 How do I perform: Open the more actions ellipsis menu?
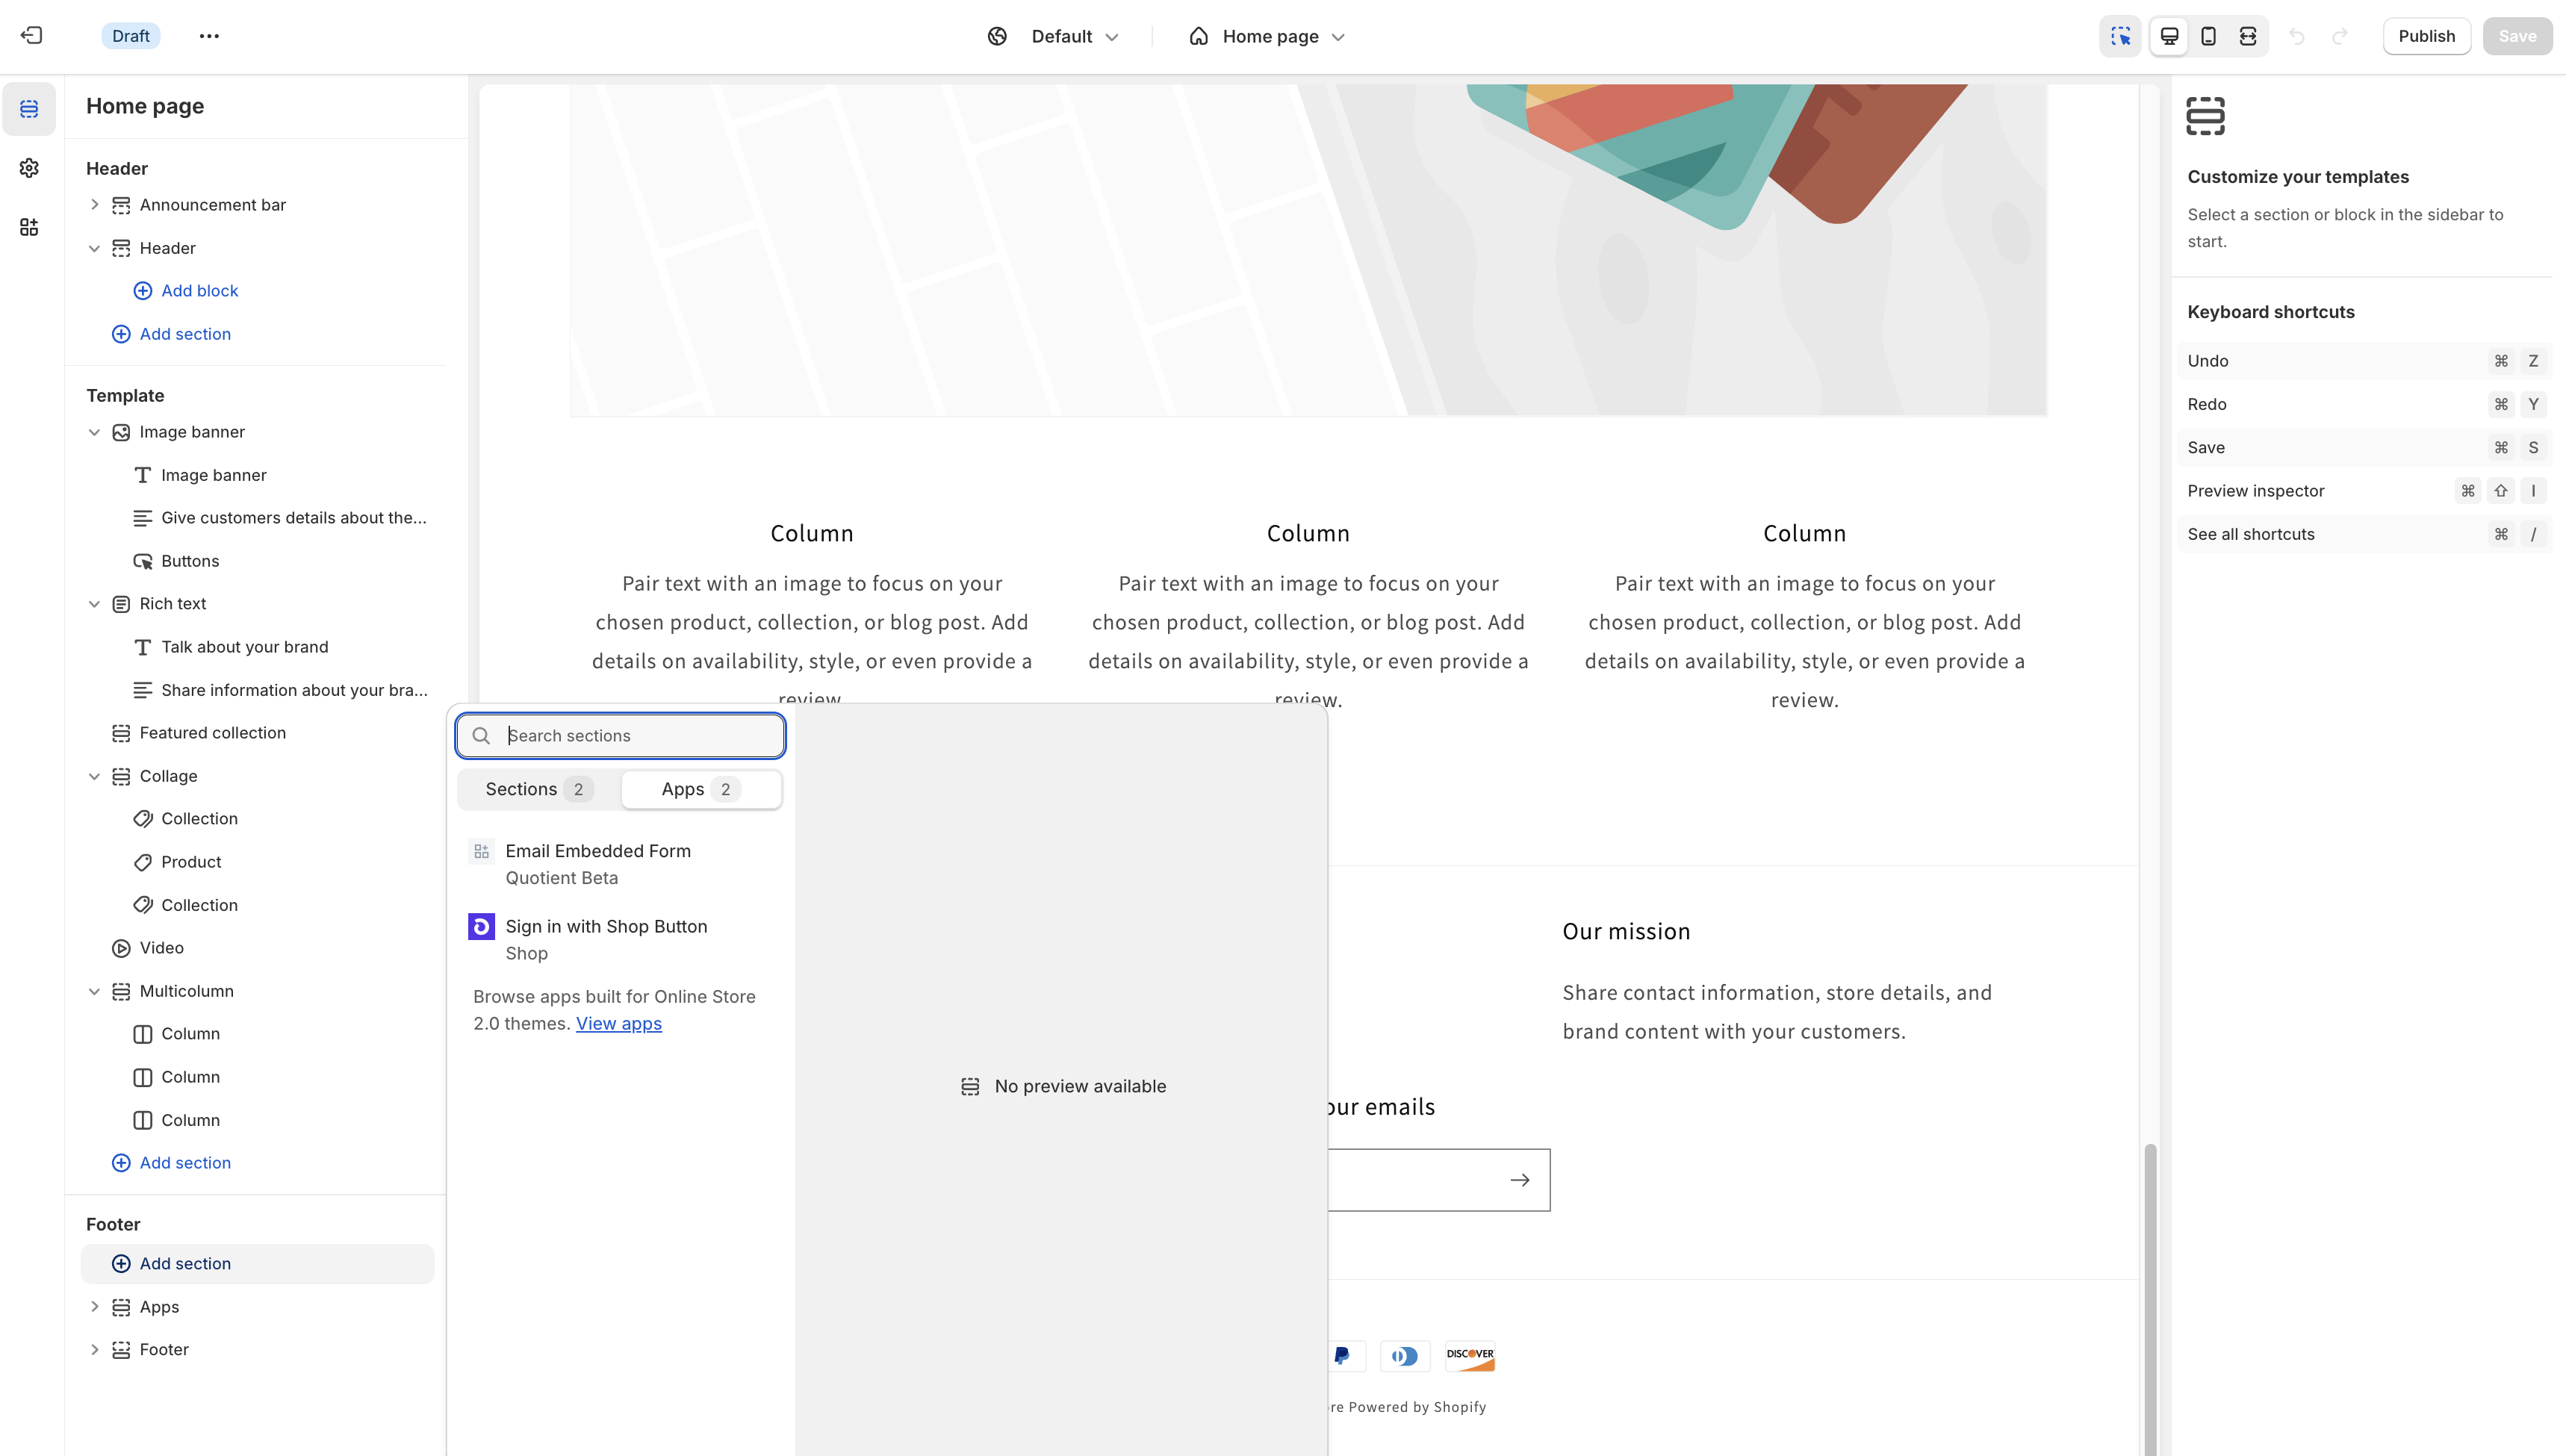pyautogui.click(x=209, y=35)
